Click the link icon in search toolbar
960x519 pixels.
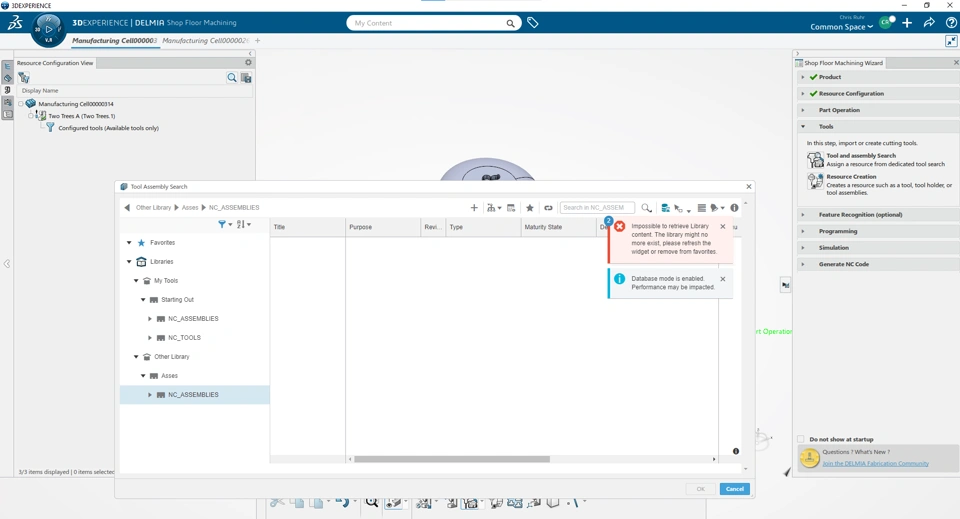point(548,207)
